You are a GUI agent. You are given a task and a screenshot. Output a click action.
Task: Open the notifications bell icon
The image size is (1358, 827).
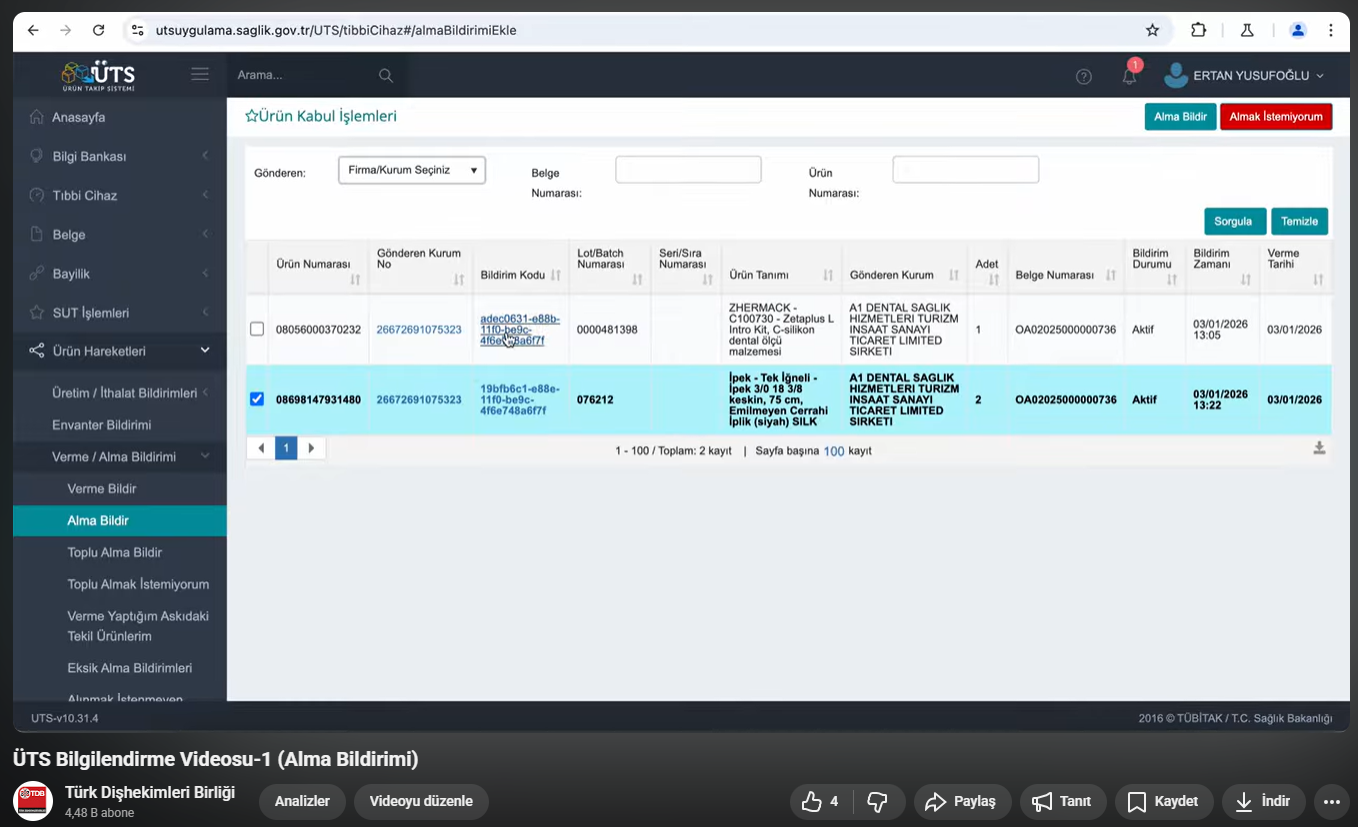(1129, 76)
